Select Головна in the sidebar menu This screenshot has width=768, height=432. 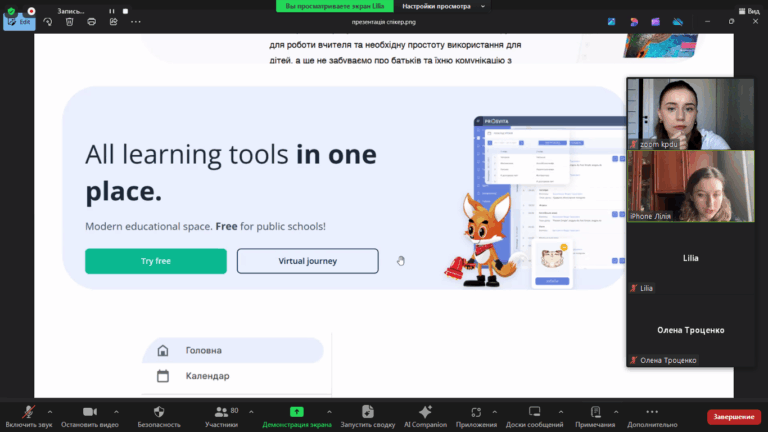coord(233,350)
